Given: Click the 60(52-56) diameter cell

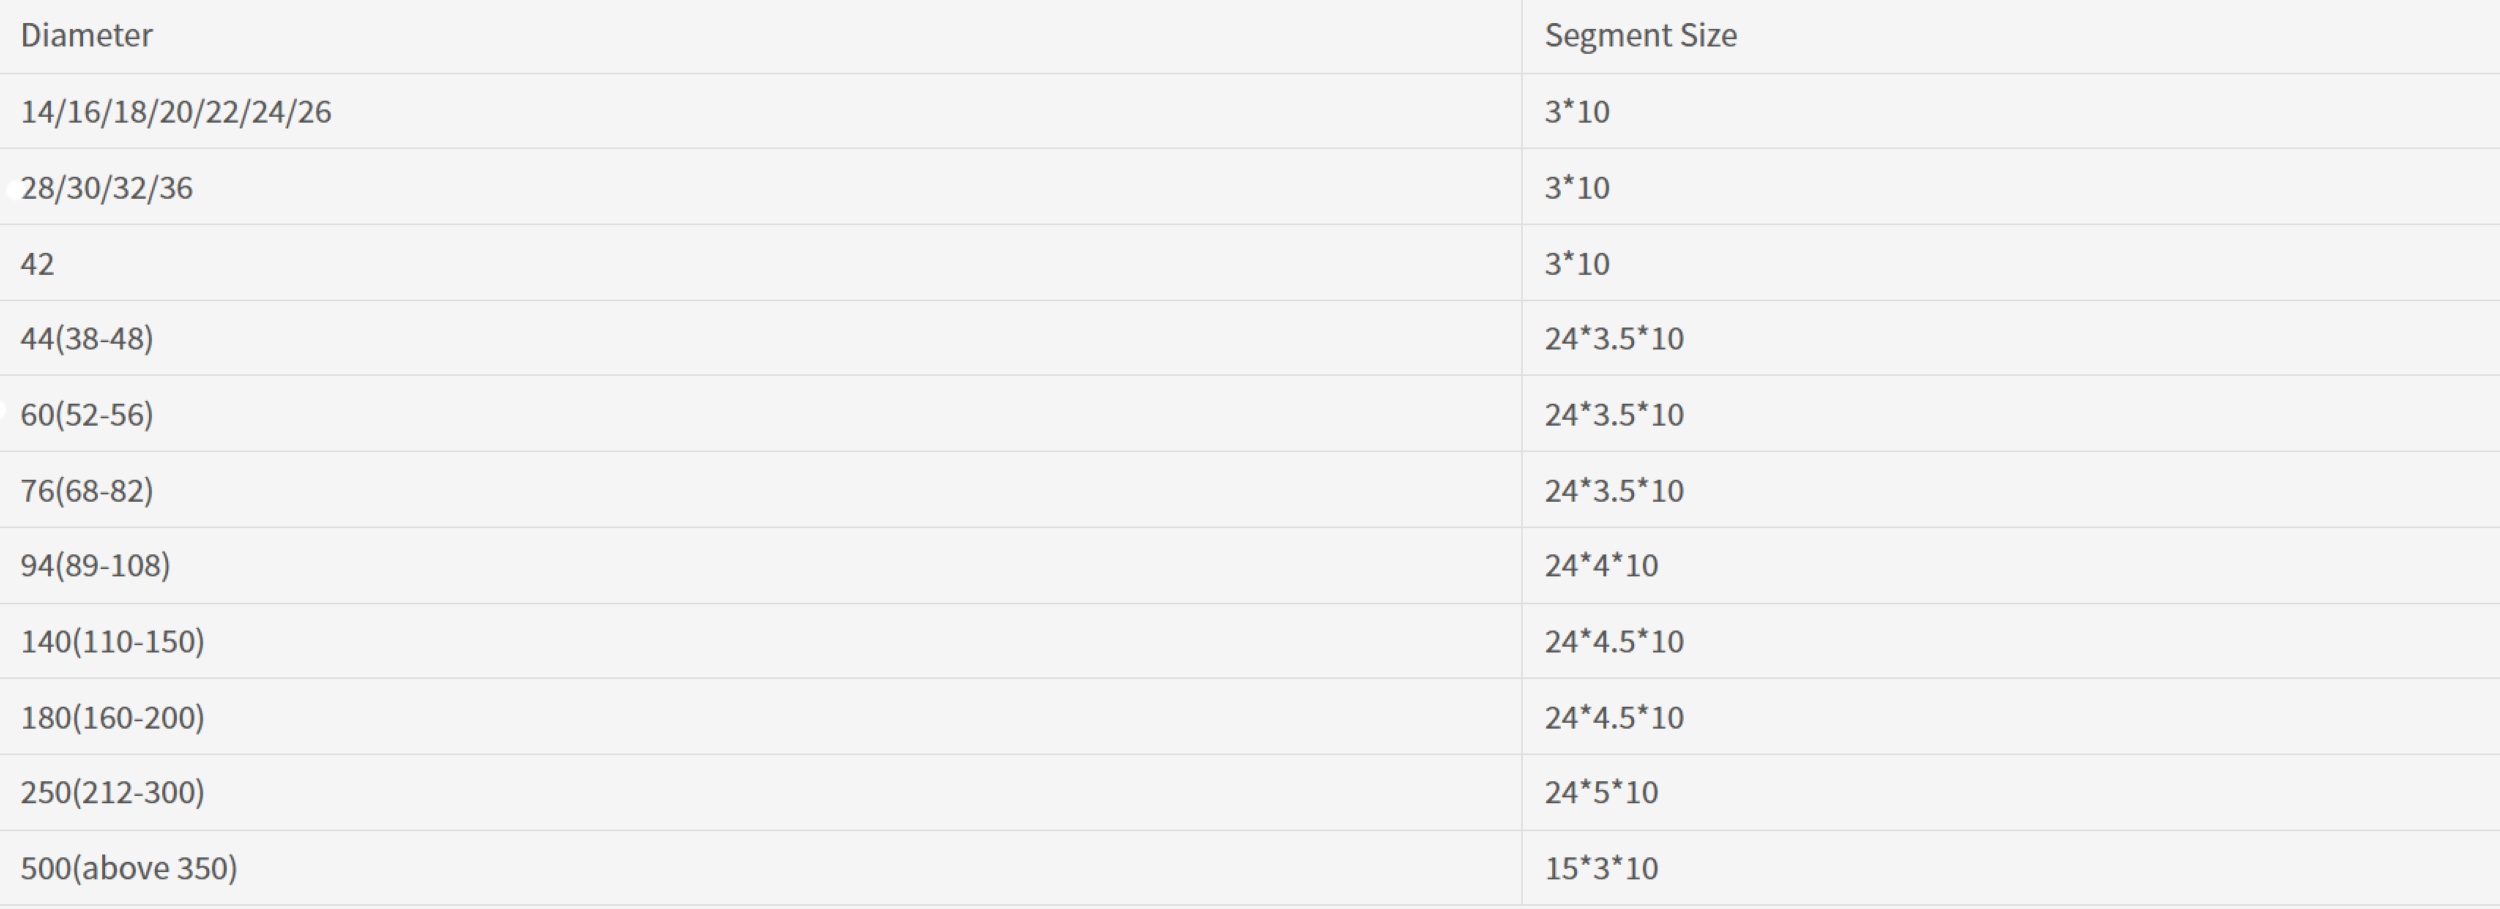Looking at the screenshot, I should [x=87, y=415].
